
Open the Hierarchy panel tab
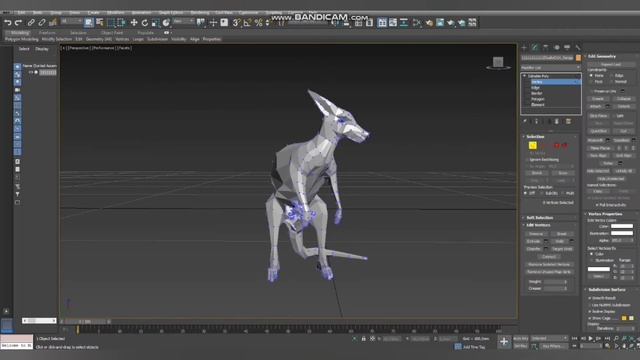click(545, 48)
